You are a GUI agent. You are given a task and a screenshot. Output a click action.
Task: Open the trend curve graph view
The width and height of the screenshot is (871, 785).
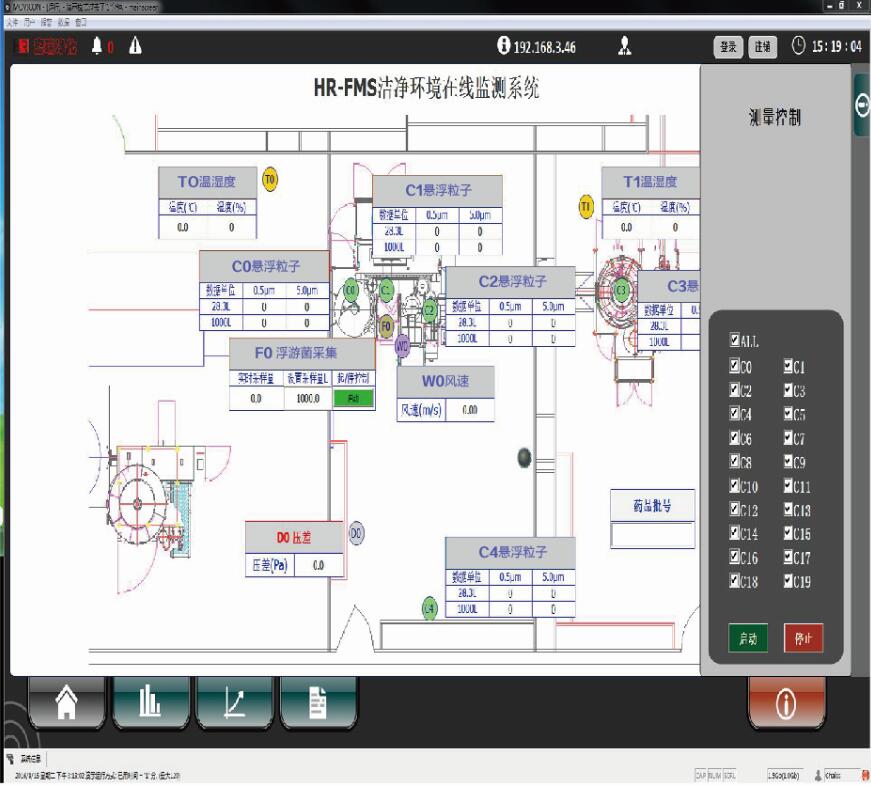[x=235, y=703]
